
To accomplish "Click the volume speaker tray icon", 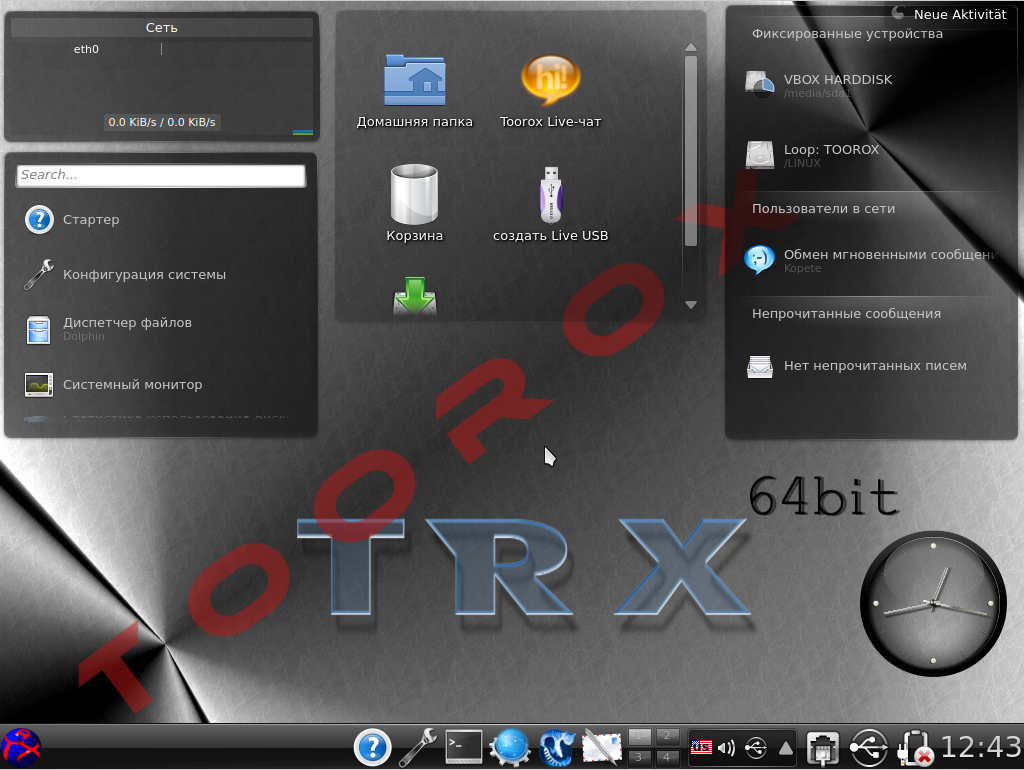I will click(727, 747).
